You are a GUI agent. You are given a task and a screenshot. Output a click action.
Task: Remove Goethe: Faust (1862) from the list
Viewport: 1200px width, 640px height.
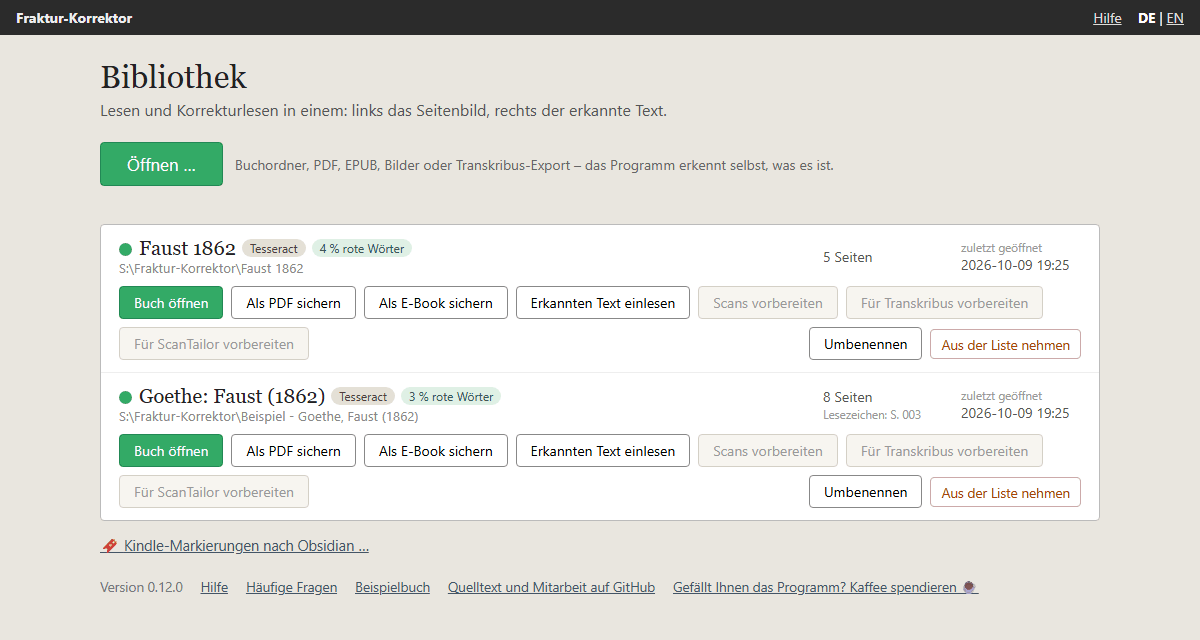pyautogui.click(x=1005, y=493)
